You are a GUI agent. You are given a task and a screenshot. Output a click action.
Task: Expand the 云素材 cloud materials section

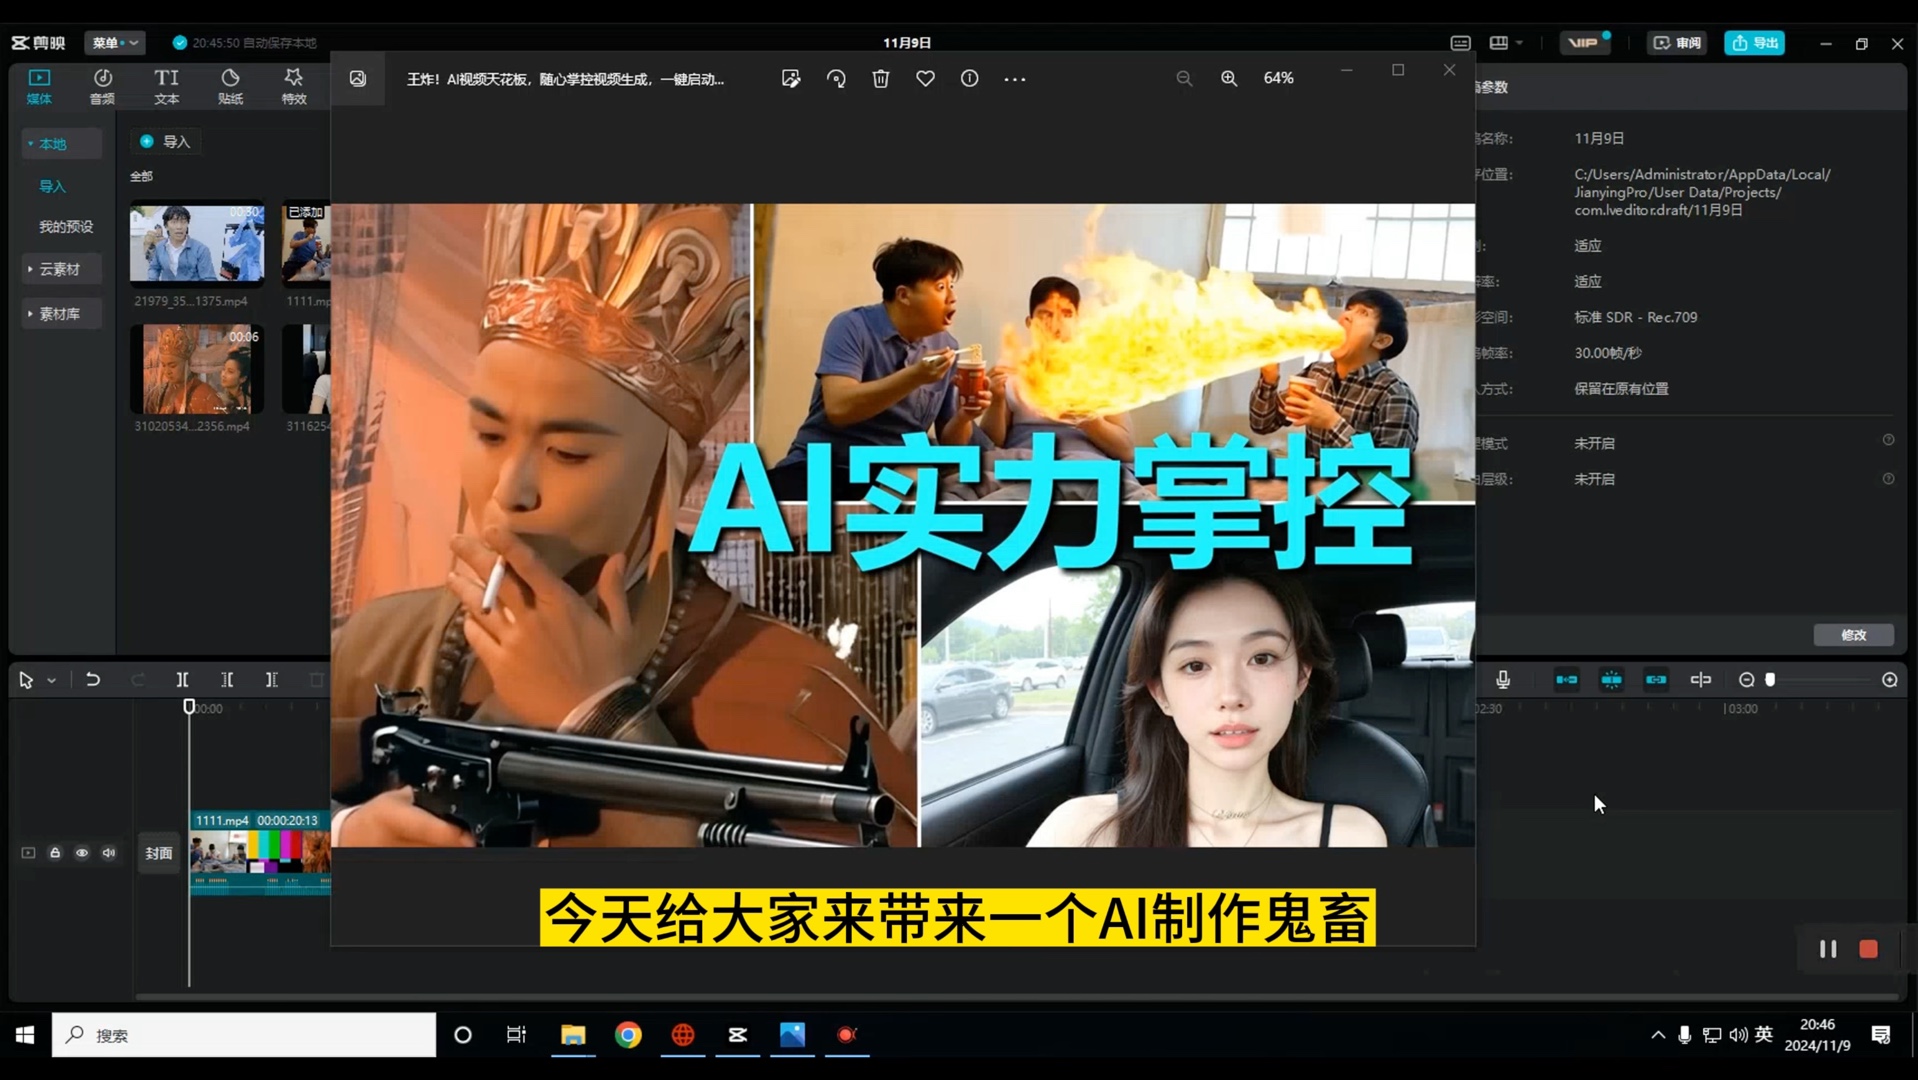61,269
